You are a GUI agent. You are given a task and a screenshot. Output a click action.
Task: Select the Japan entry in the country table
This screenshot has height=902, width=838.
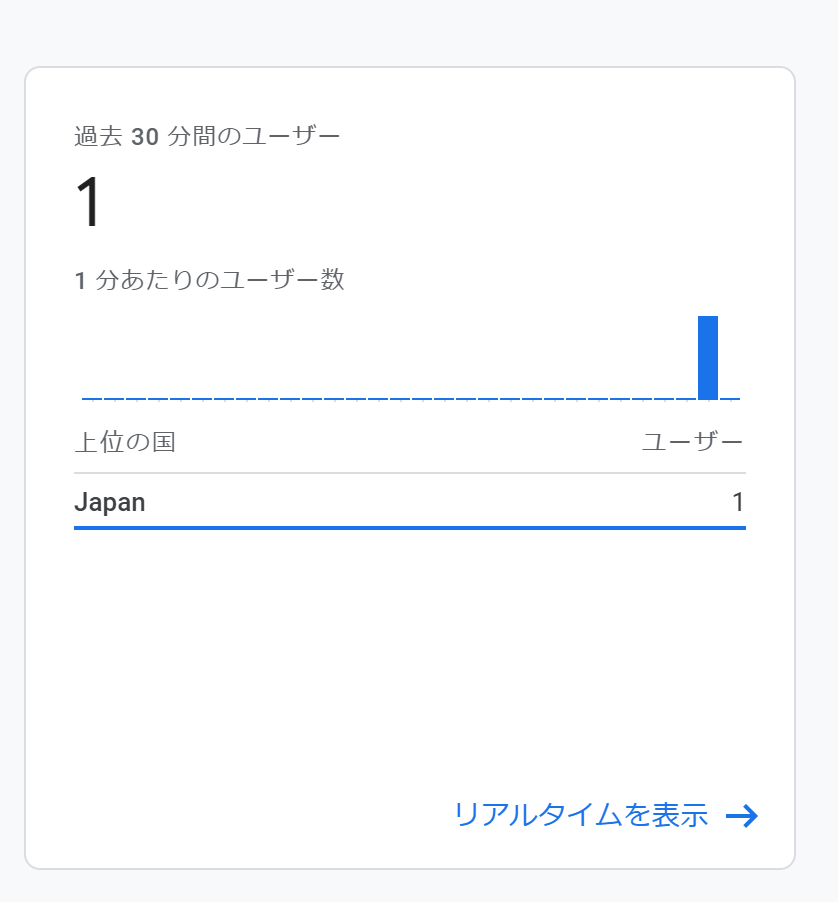click(x=108, y=503)
